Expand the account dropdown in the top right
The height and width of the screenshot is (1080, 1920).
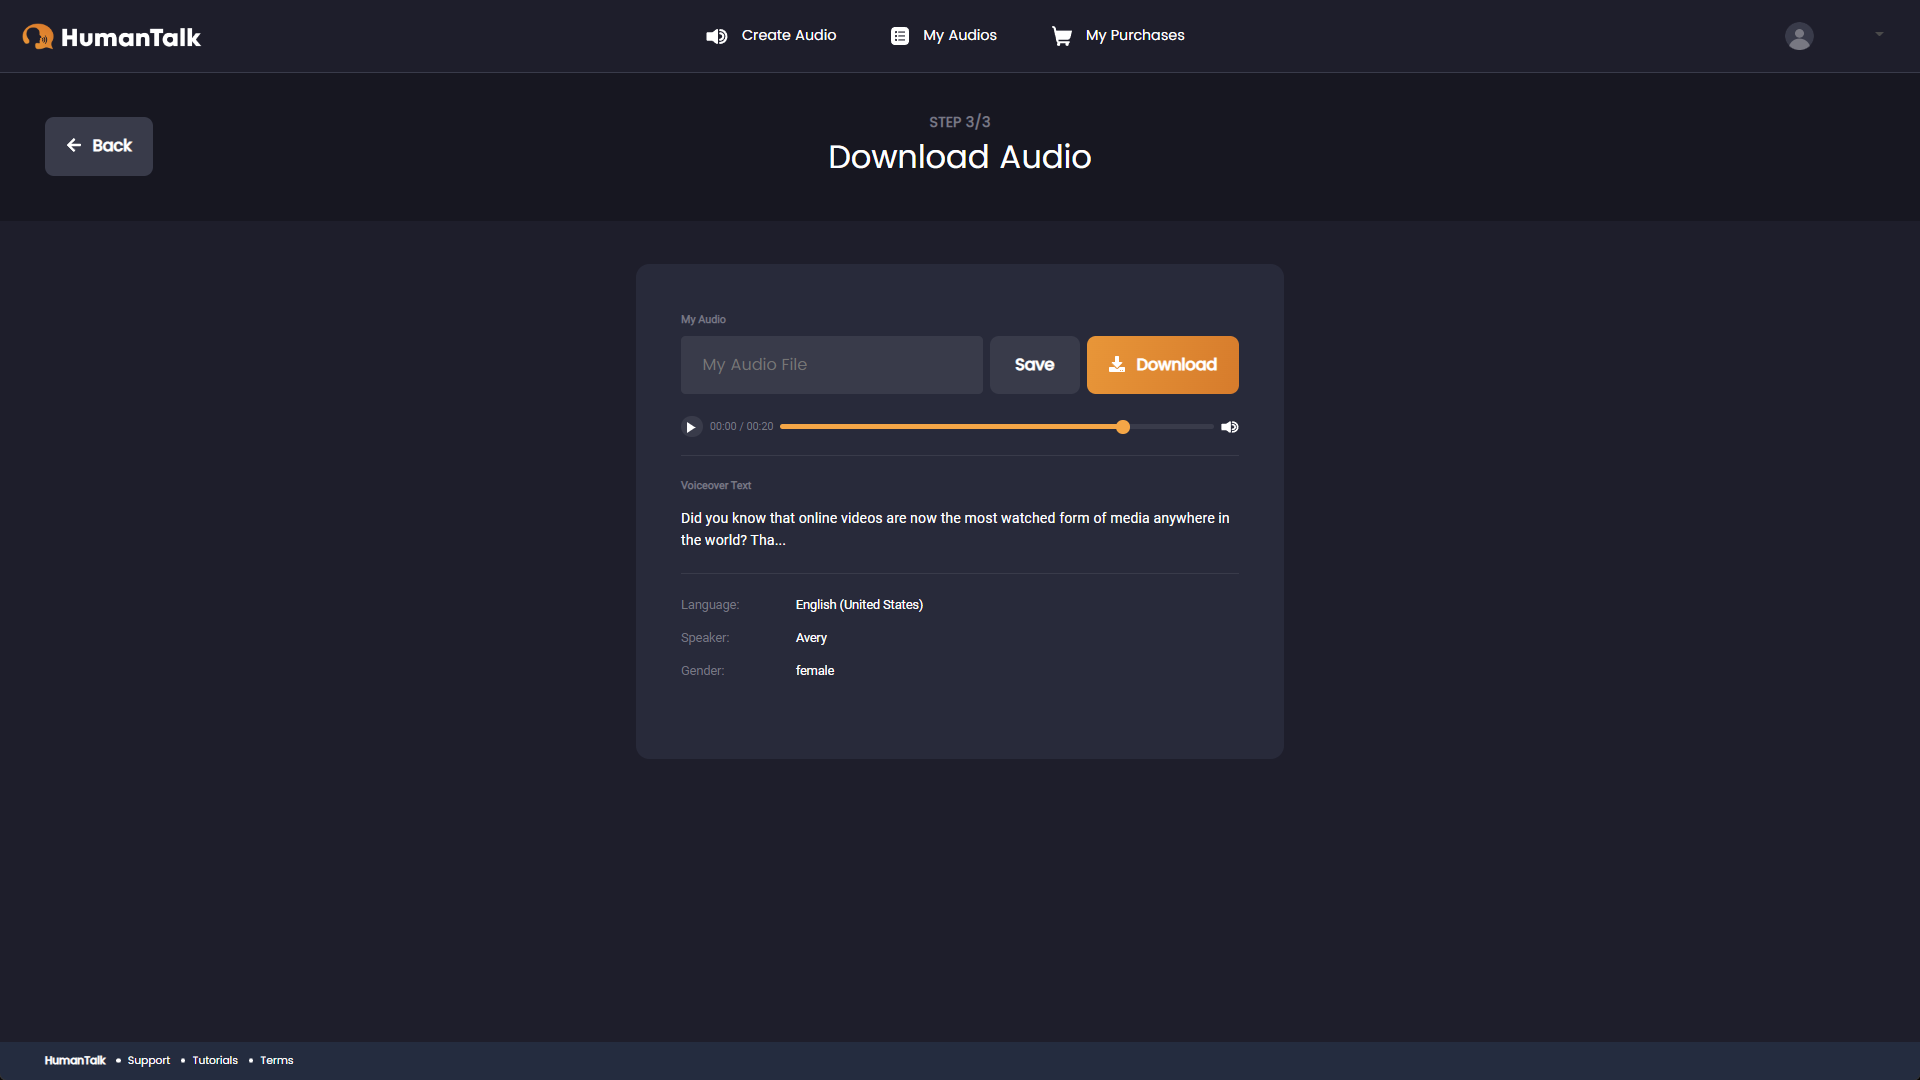tap(1878, 33)
